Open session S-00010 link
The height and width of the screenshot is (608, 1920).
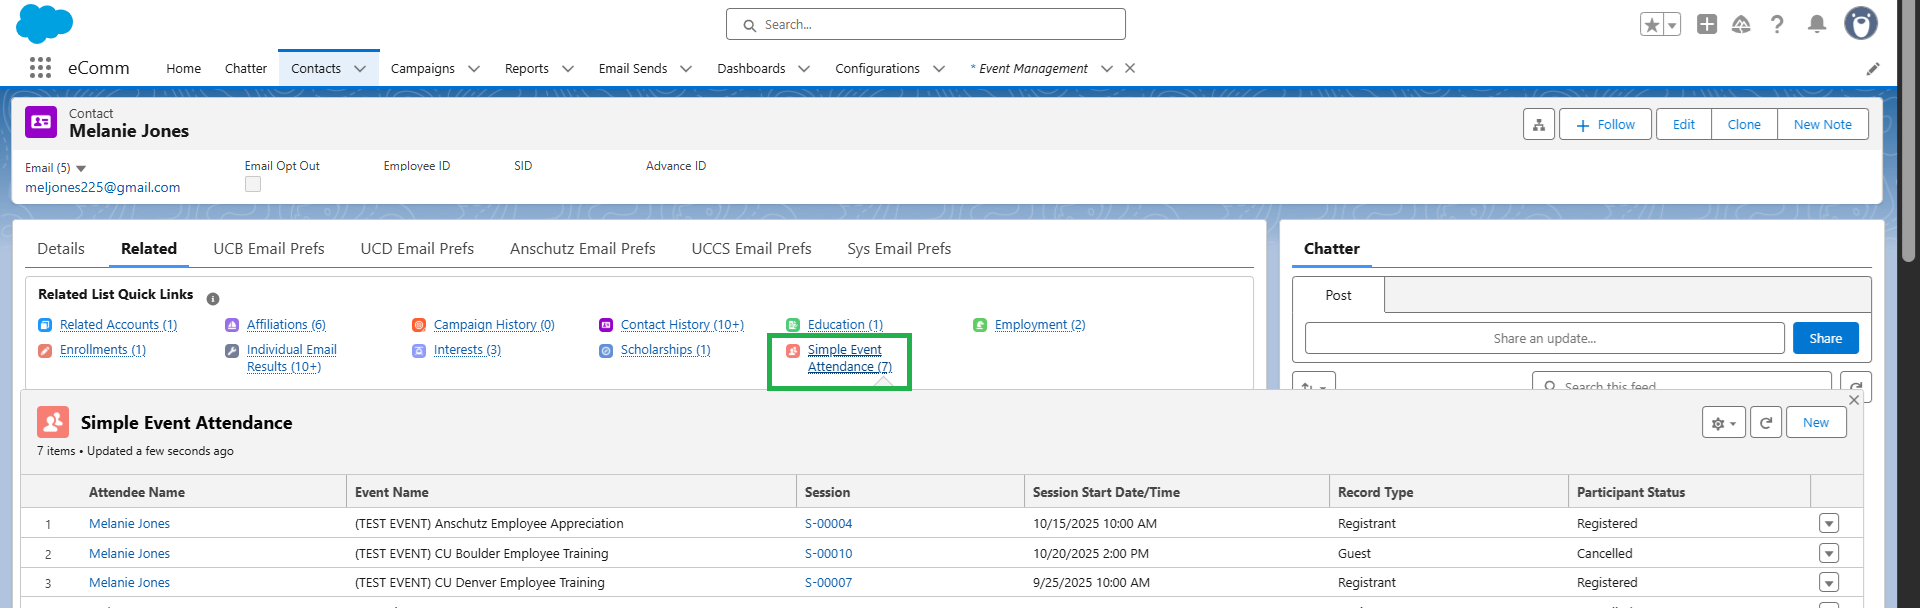point(828,553)
